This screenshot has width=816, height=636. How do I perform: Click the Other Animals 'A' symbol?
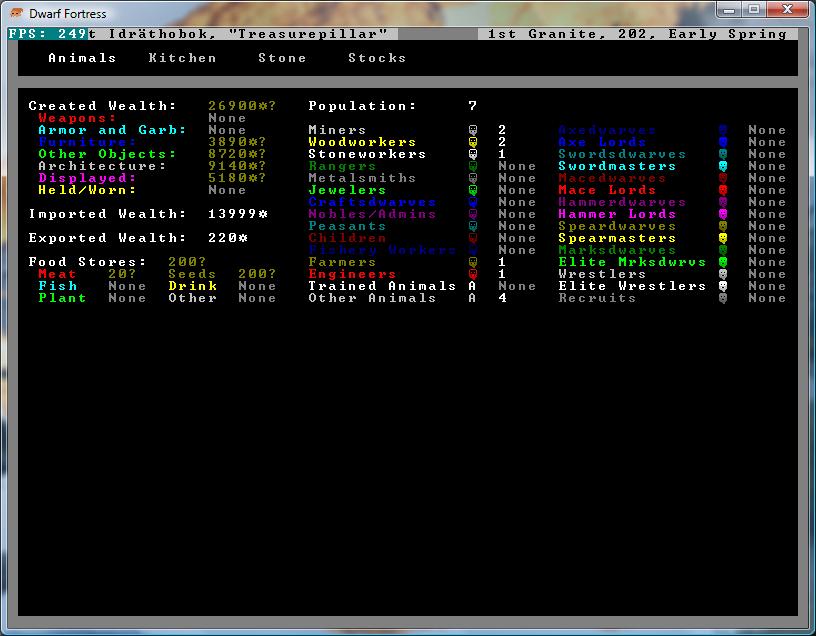(472, 298)
